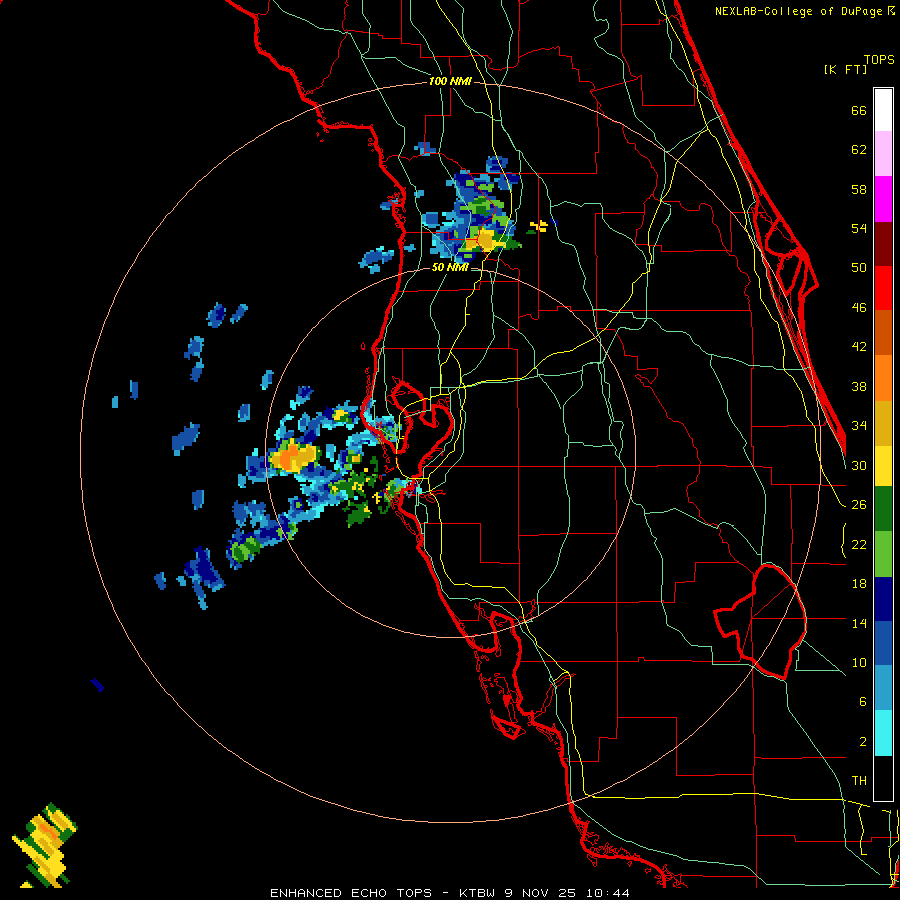Click the orange storm cell offshore west of Tampa Bay
900x900 pixels.
tap(293, 457)
